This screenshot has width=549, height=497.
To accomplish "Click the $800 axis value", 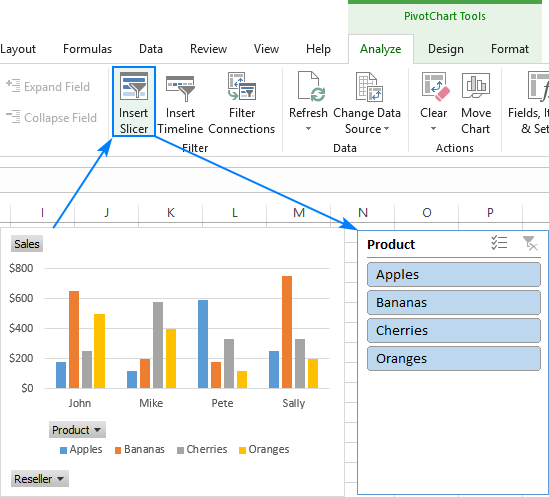I will [x=21, y=268].
